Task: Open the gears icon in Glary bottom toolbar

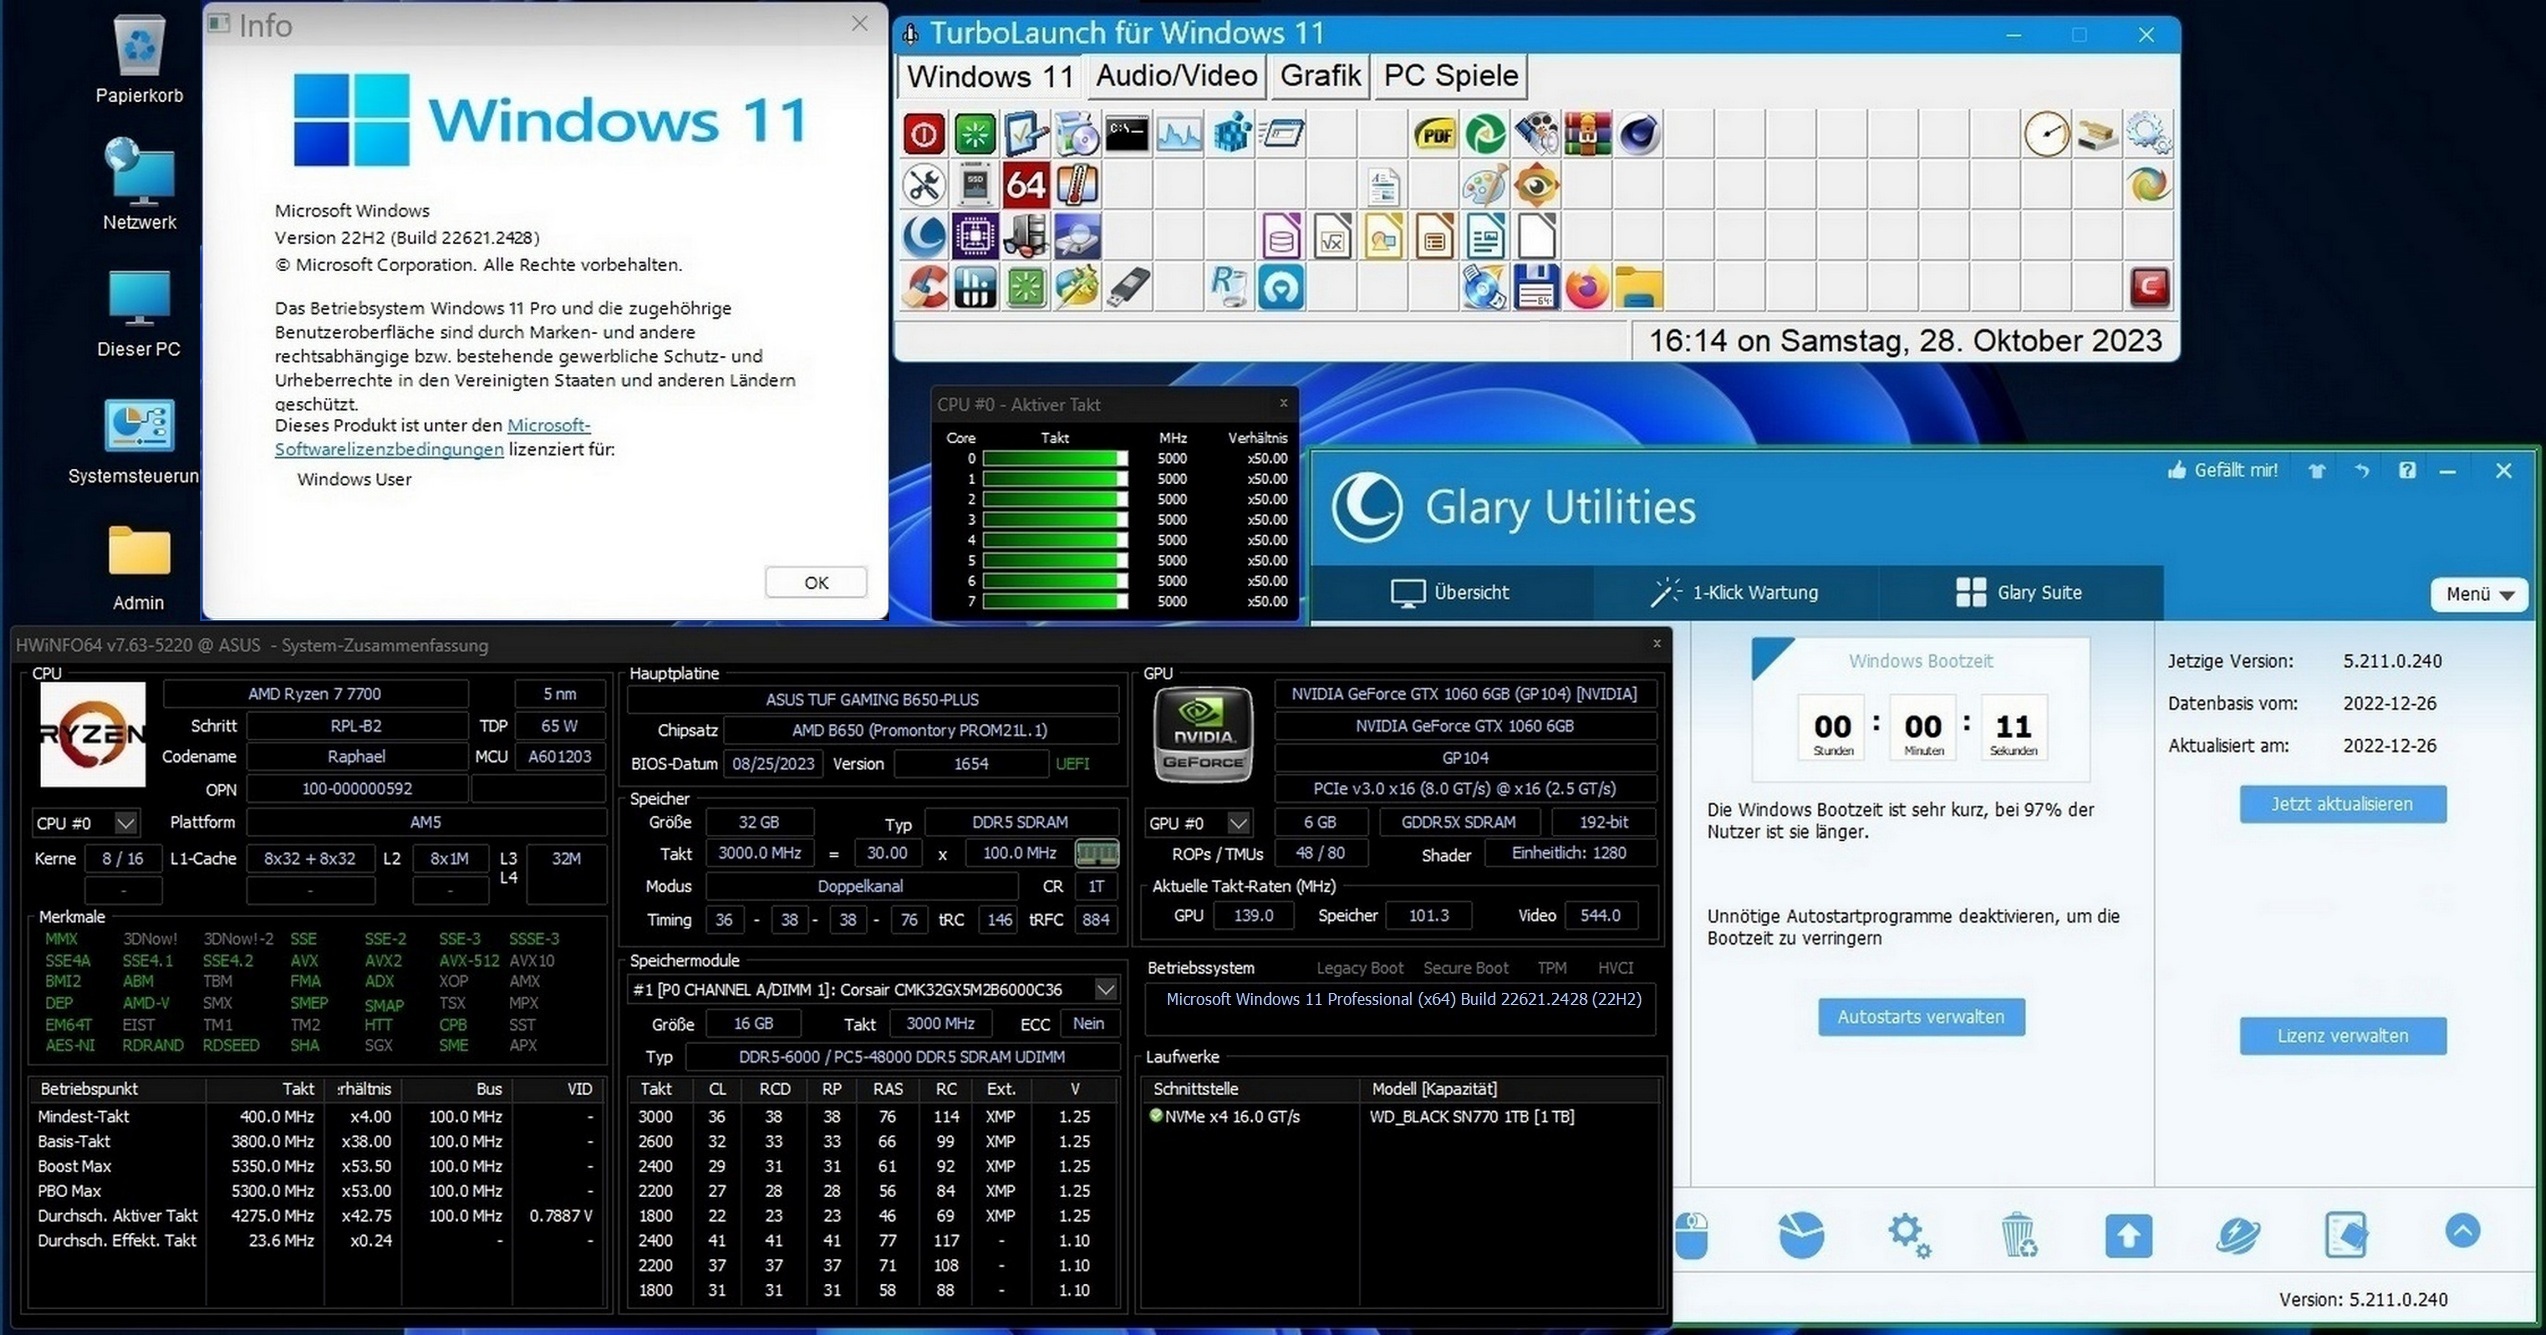Action: [1908, 1234]
